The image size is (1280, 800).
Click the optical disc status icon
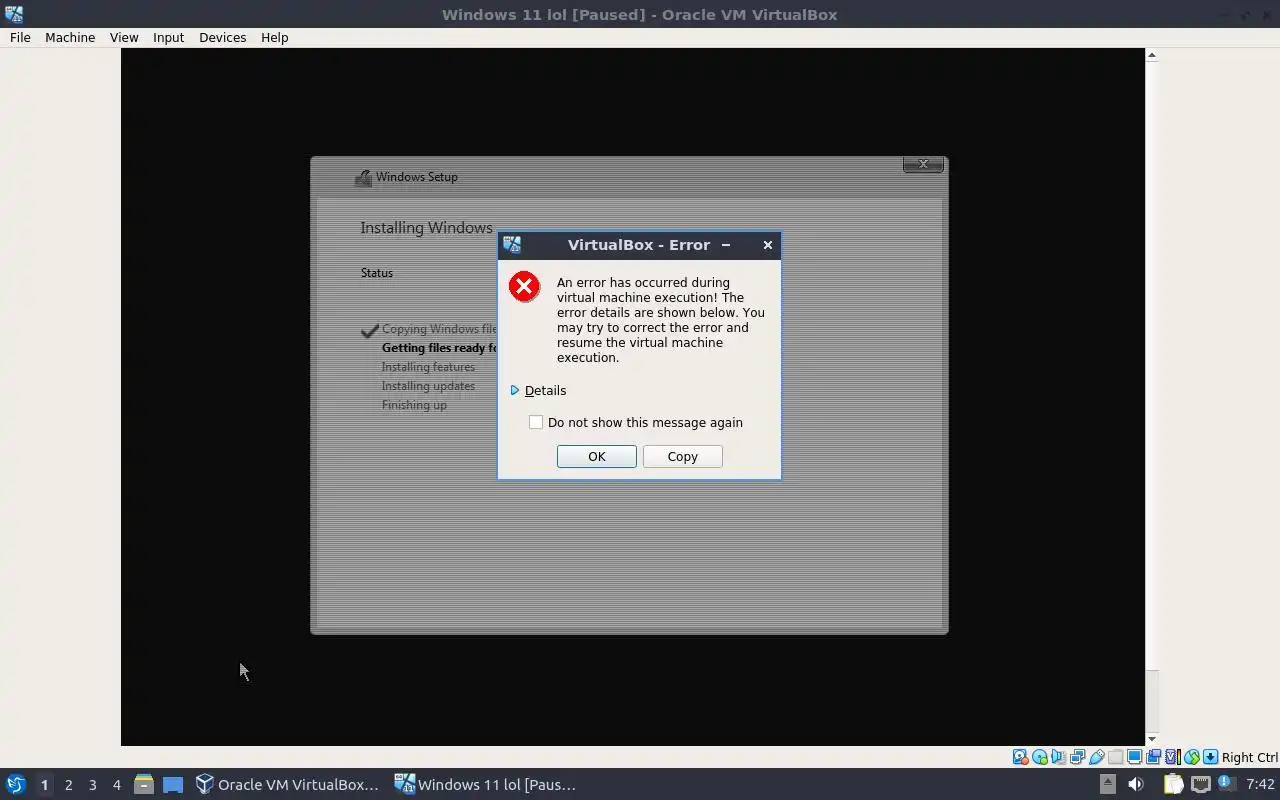pos(1040,757)
